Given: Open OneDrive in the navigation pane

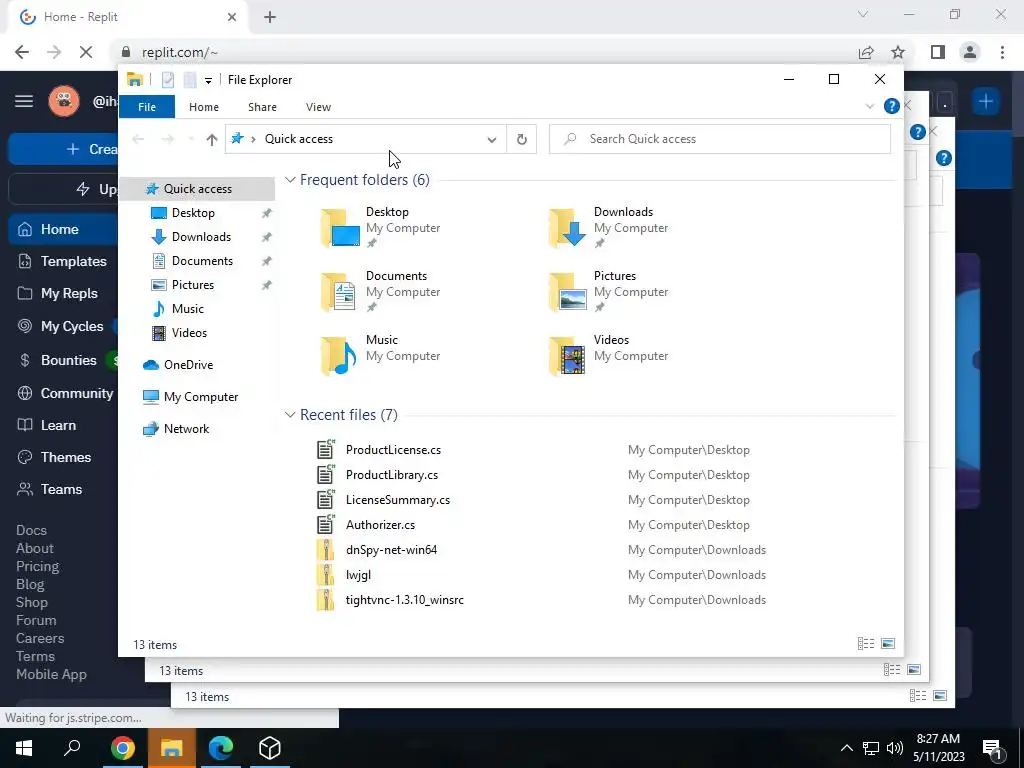Looking at the screenshot, I should click(x=188, y=365).
